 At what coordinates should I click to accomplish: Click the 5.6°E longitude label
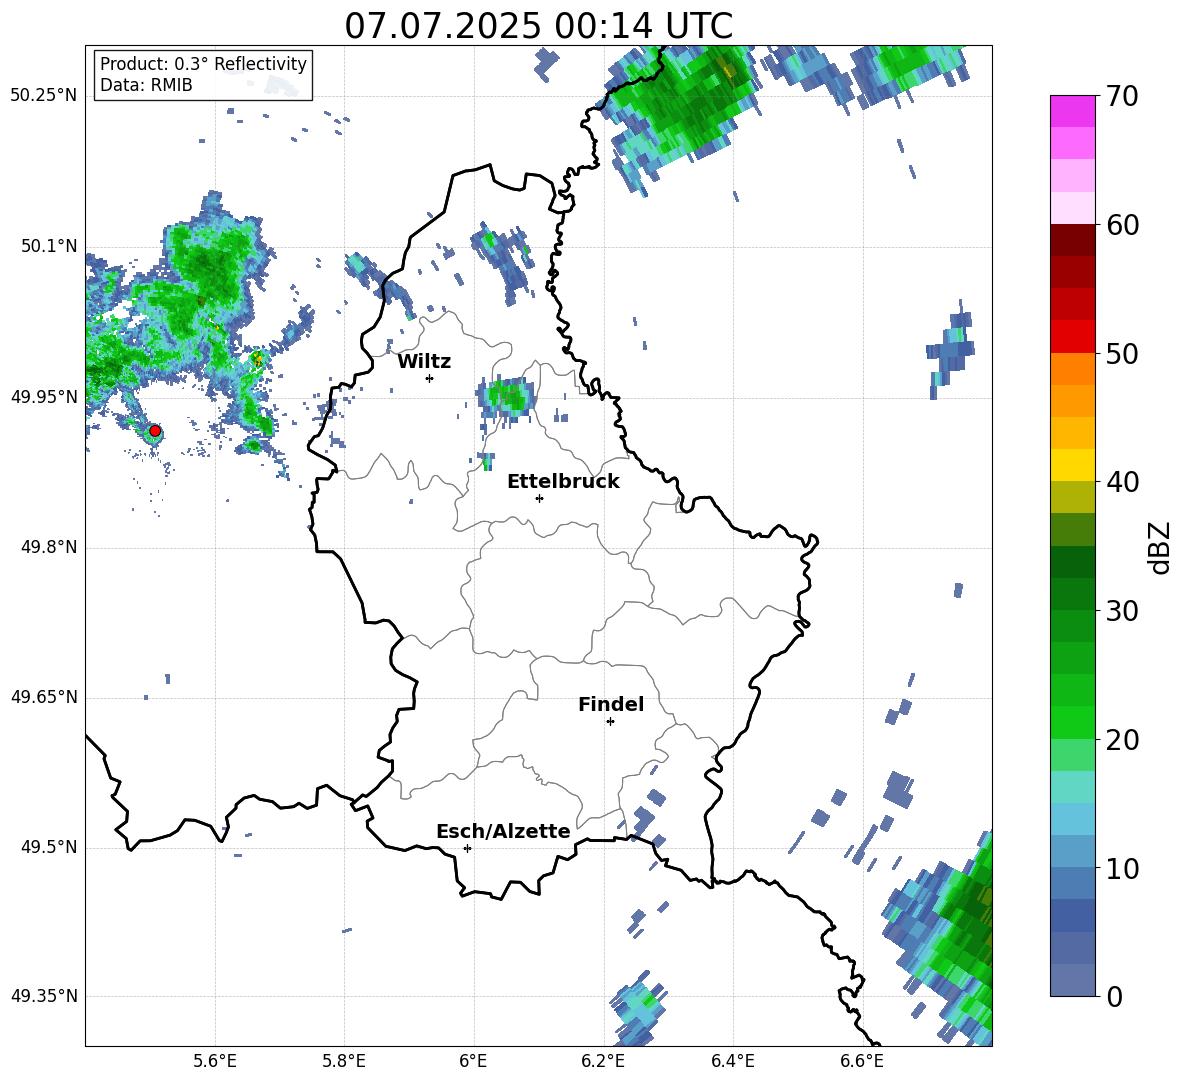tap(215, 1061)
